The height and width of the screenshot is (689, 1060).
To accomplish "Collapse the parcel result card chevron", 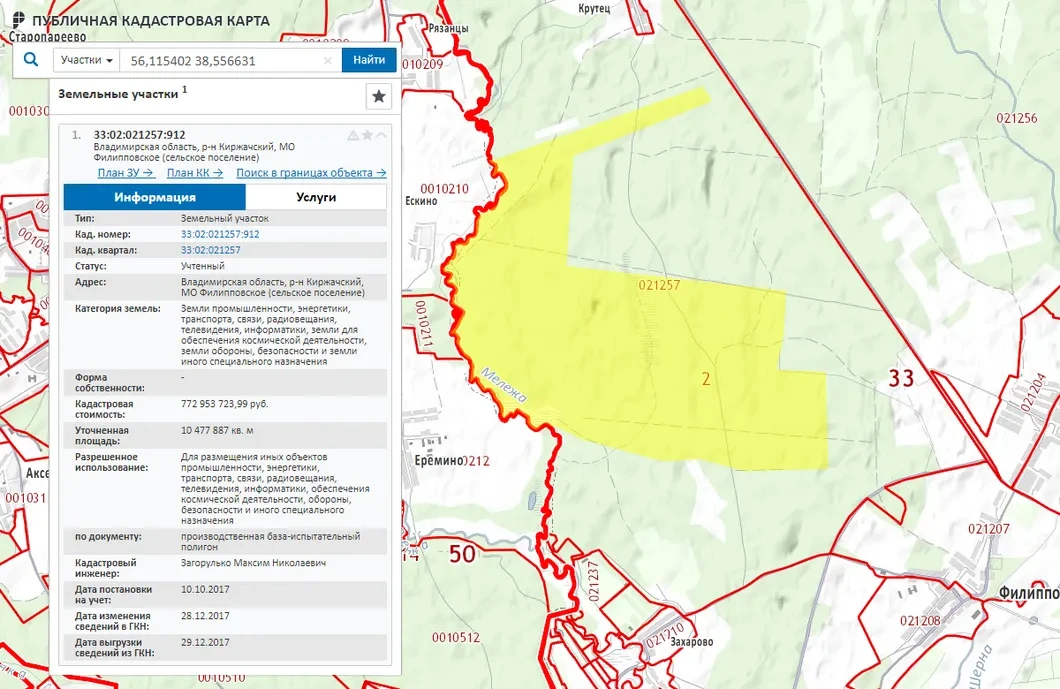I will tap(381, 135).
